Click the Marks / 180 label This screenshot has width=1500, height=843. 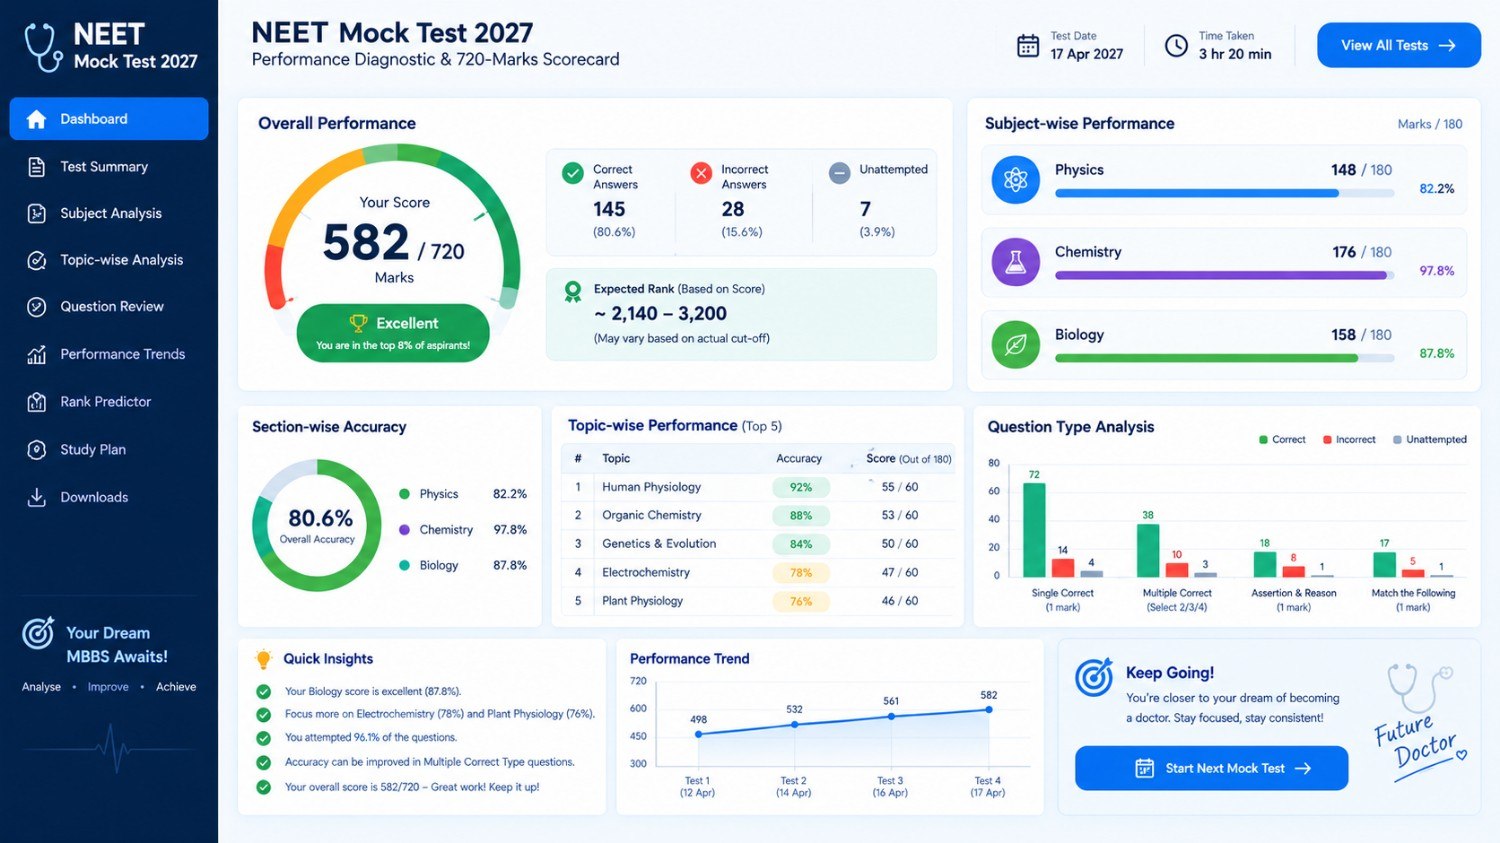tap(1430, 124)
